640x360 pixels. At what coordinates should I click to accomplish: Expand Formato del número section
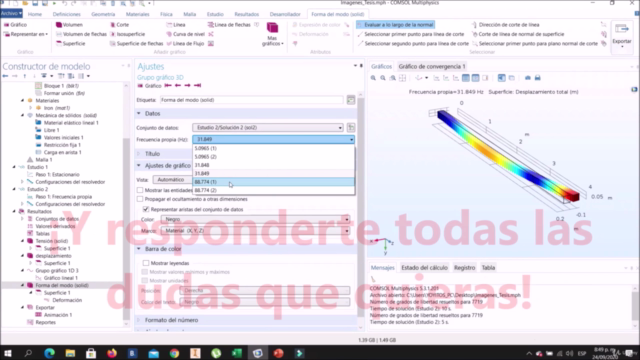pyautogui.click(x=139, y=320)
